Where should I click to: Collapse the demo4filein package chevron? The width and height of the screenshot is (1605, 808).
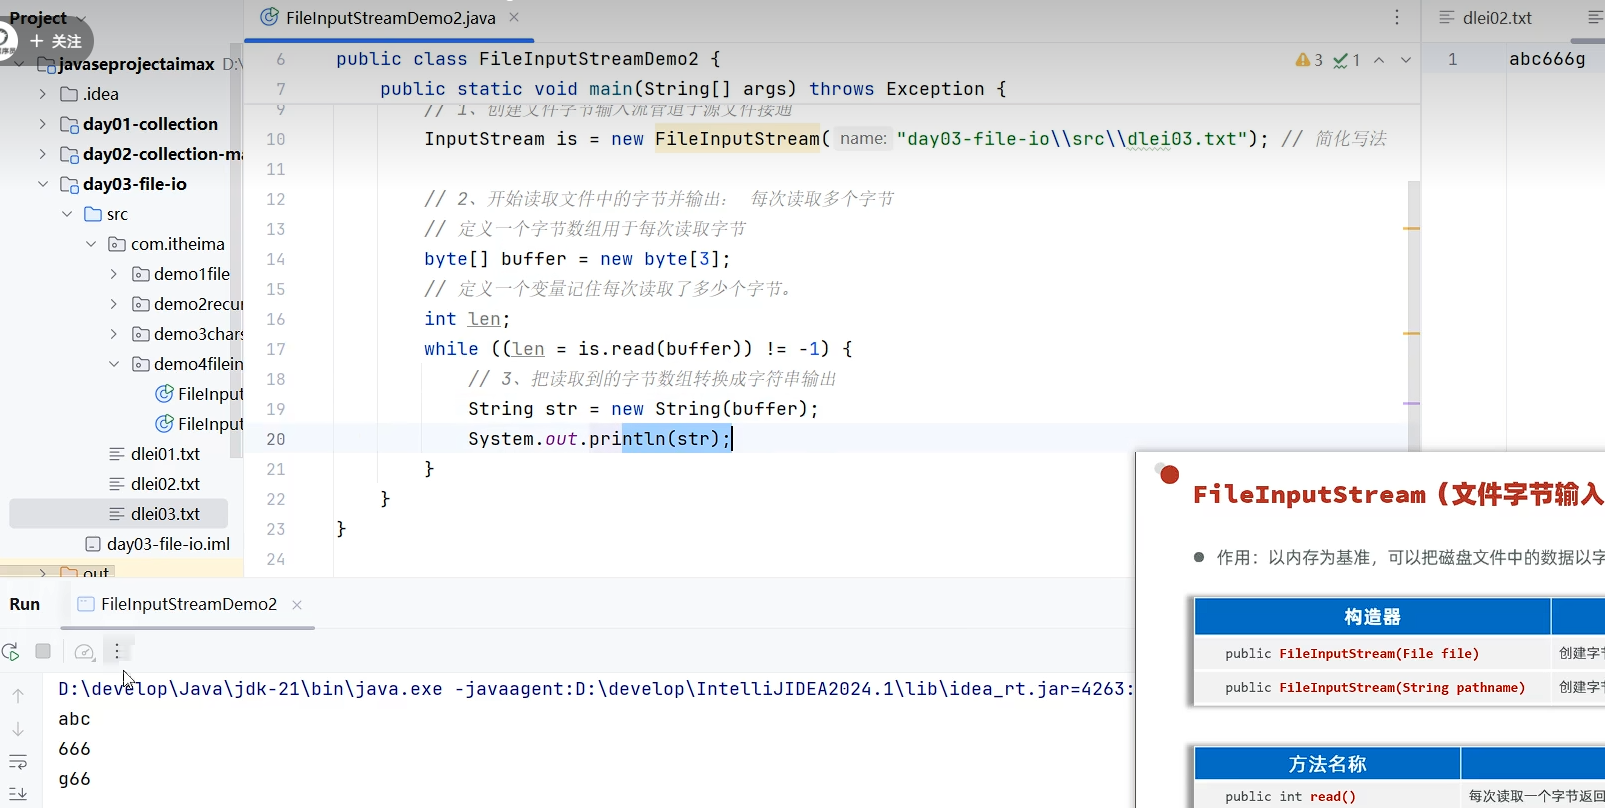tap(114, 364)
